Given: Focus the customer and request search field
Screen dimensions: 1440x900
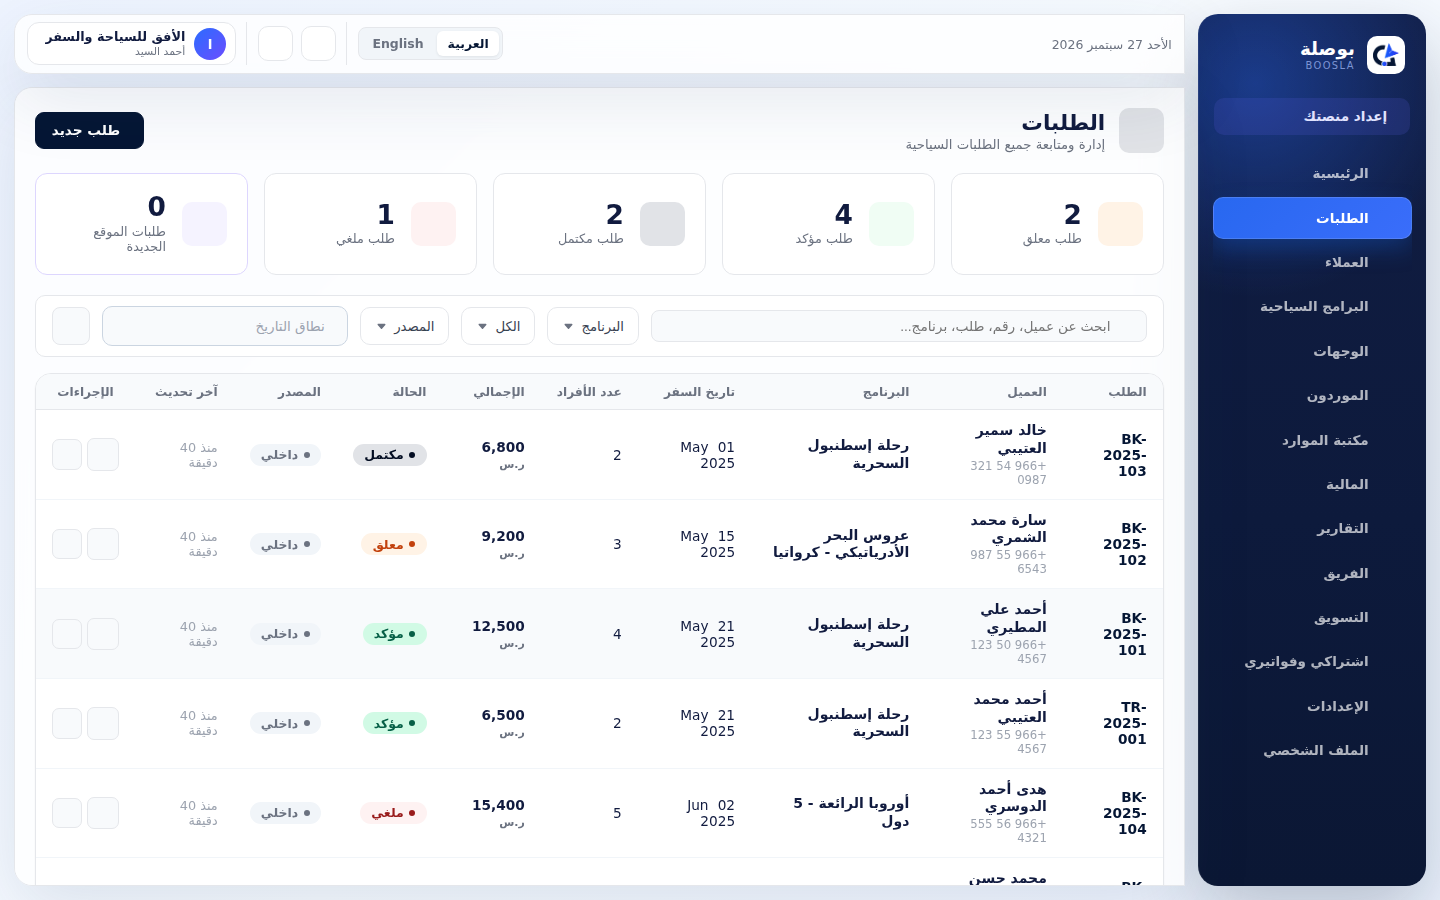Looking at the screenshot, I should pos(899,326).
